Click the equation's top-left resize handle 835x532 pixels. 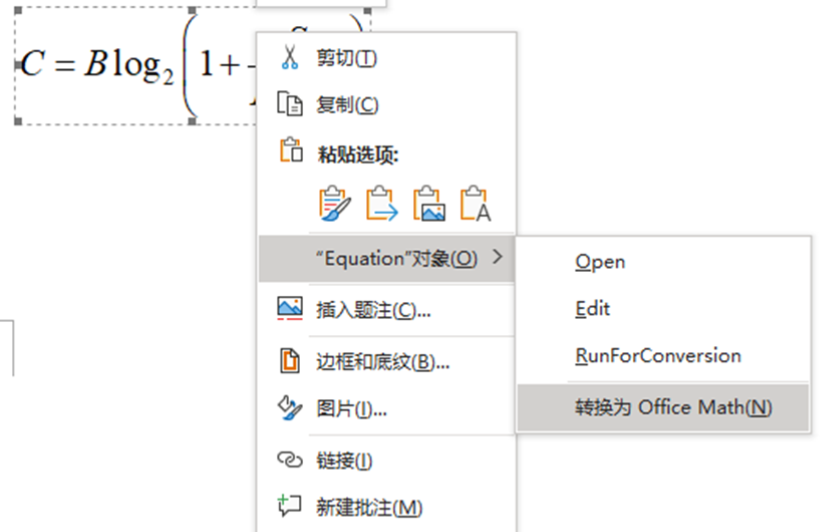pos(18,10)
